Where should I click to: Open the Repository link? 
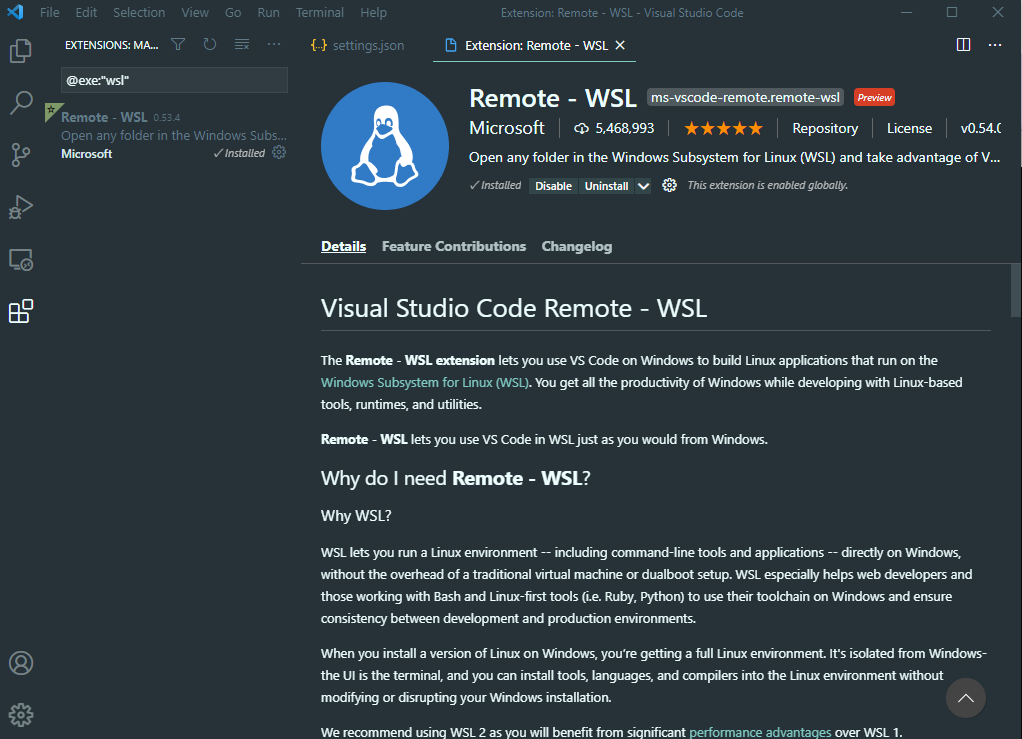[825, 128]
